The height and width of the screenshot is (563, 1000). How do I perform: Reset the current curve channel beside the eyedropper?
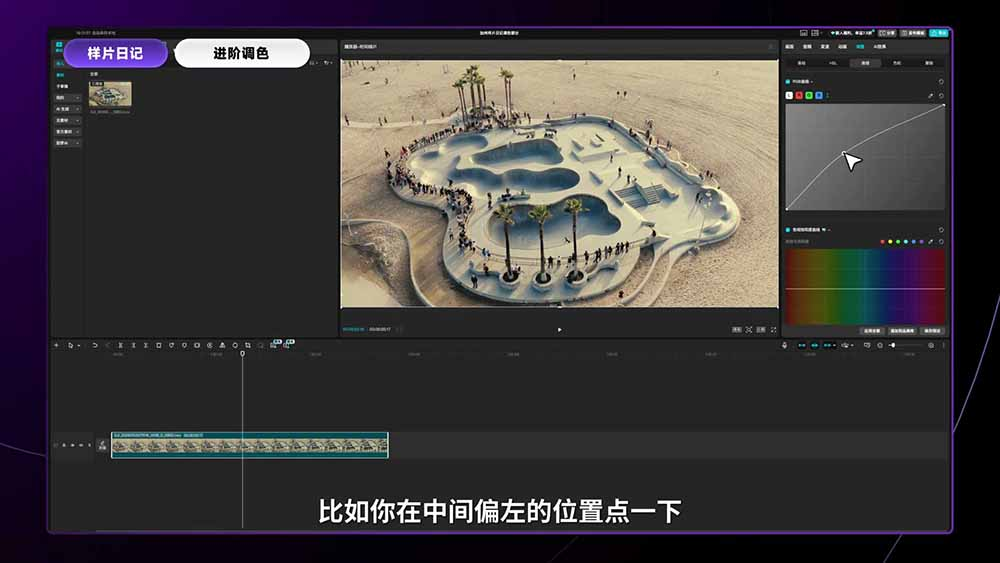(x=941, y=96)
